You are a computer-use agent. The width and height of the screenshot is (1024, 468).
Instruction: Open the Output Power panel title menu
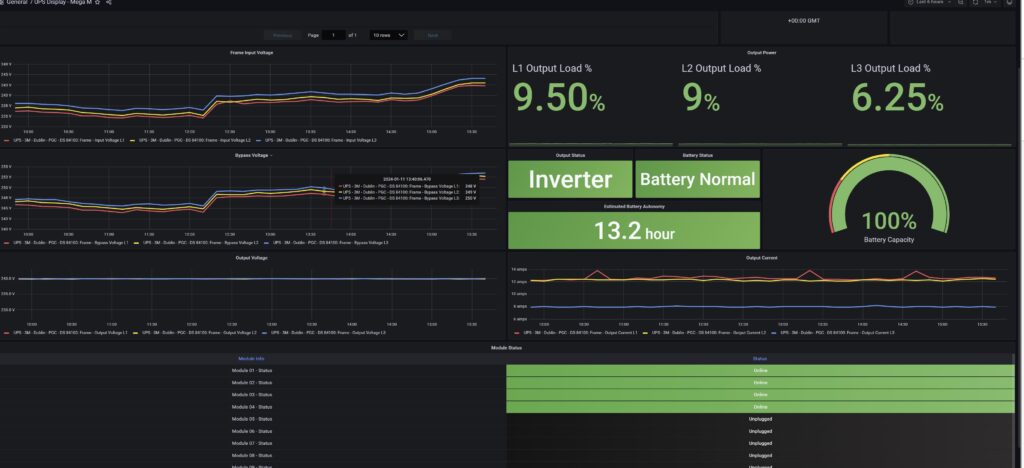pyautogui.click(x=761, y=52)
